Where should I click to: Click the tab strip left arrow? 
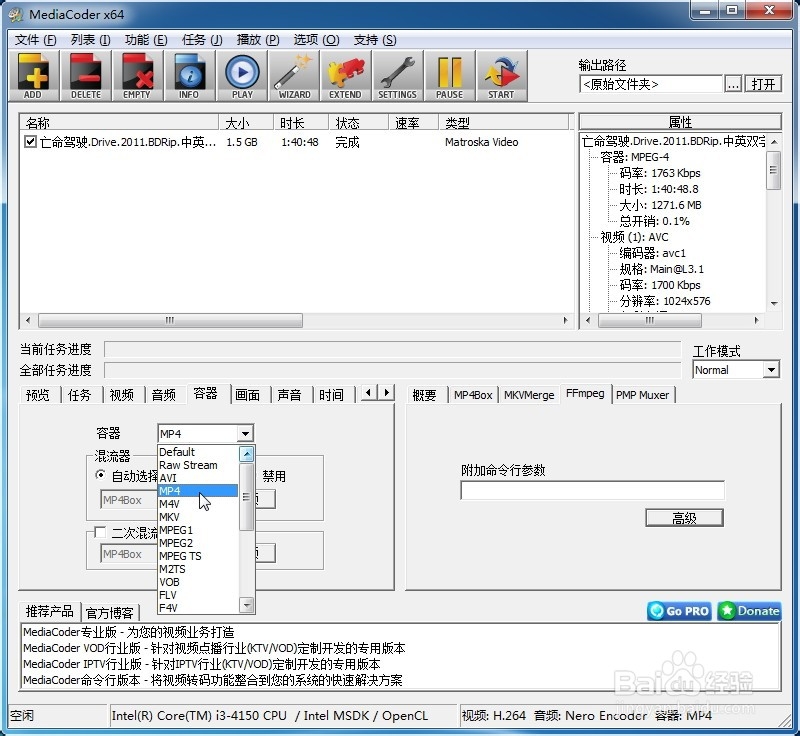369,393
